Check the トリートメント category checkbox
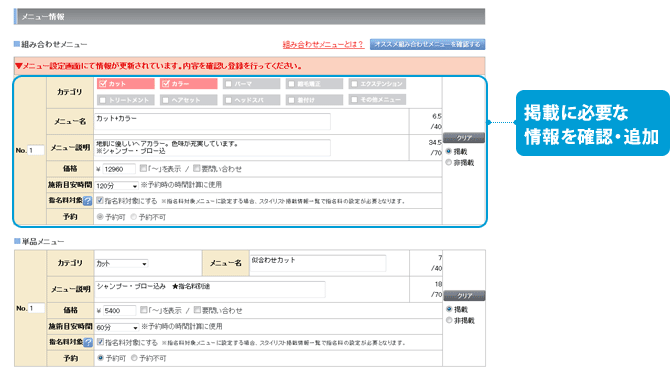 click(103, 100)
